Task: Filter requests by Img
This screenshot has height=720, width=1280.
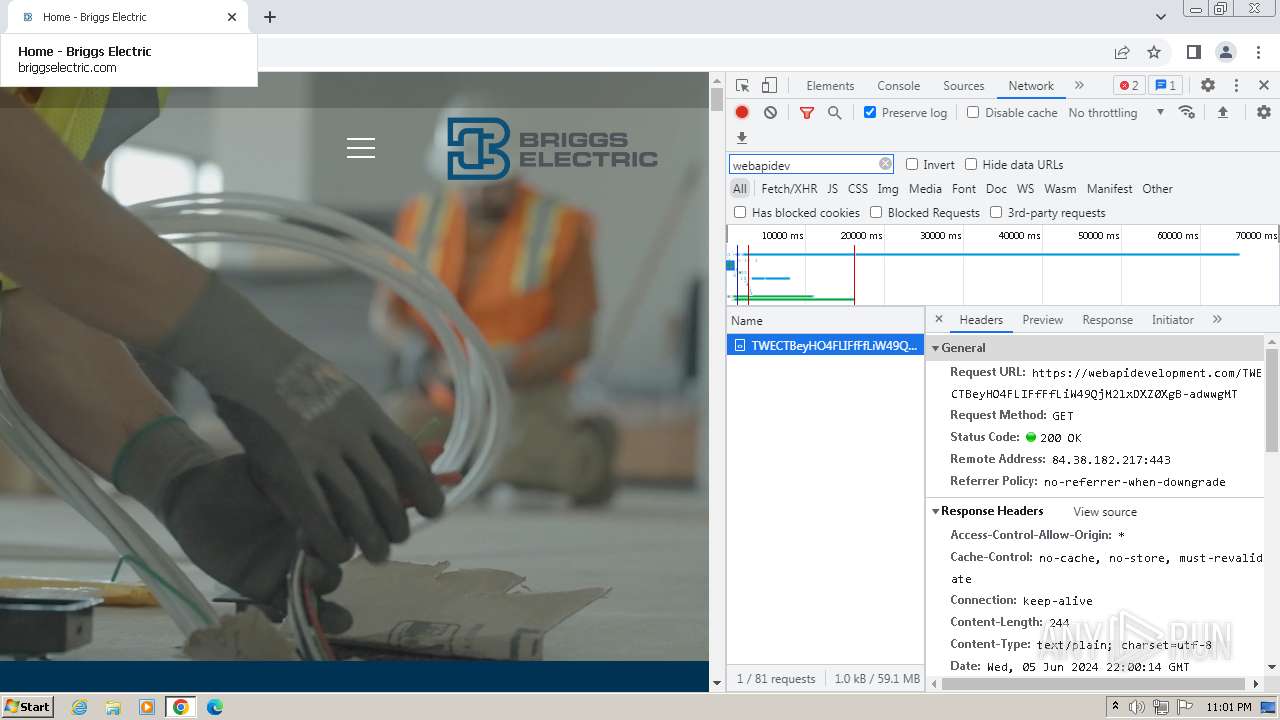Action: (888, 189)
